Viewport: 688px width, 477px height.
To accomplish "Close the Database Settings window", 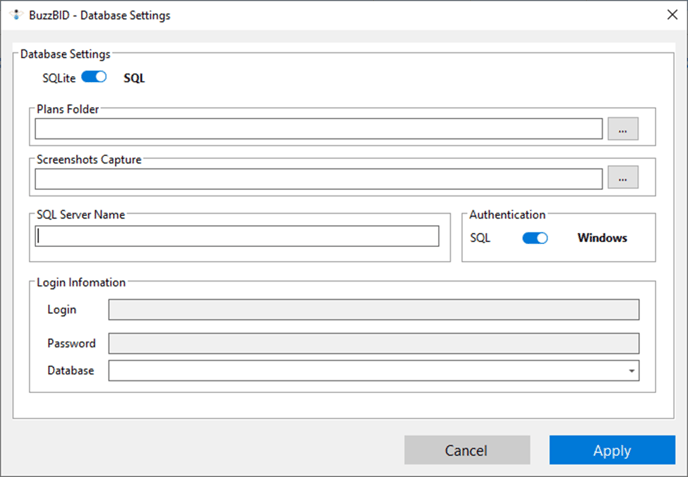I will pos(672,15).
